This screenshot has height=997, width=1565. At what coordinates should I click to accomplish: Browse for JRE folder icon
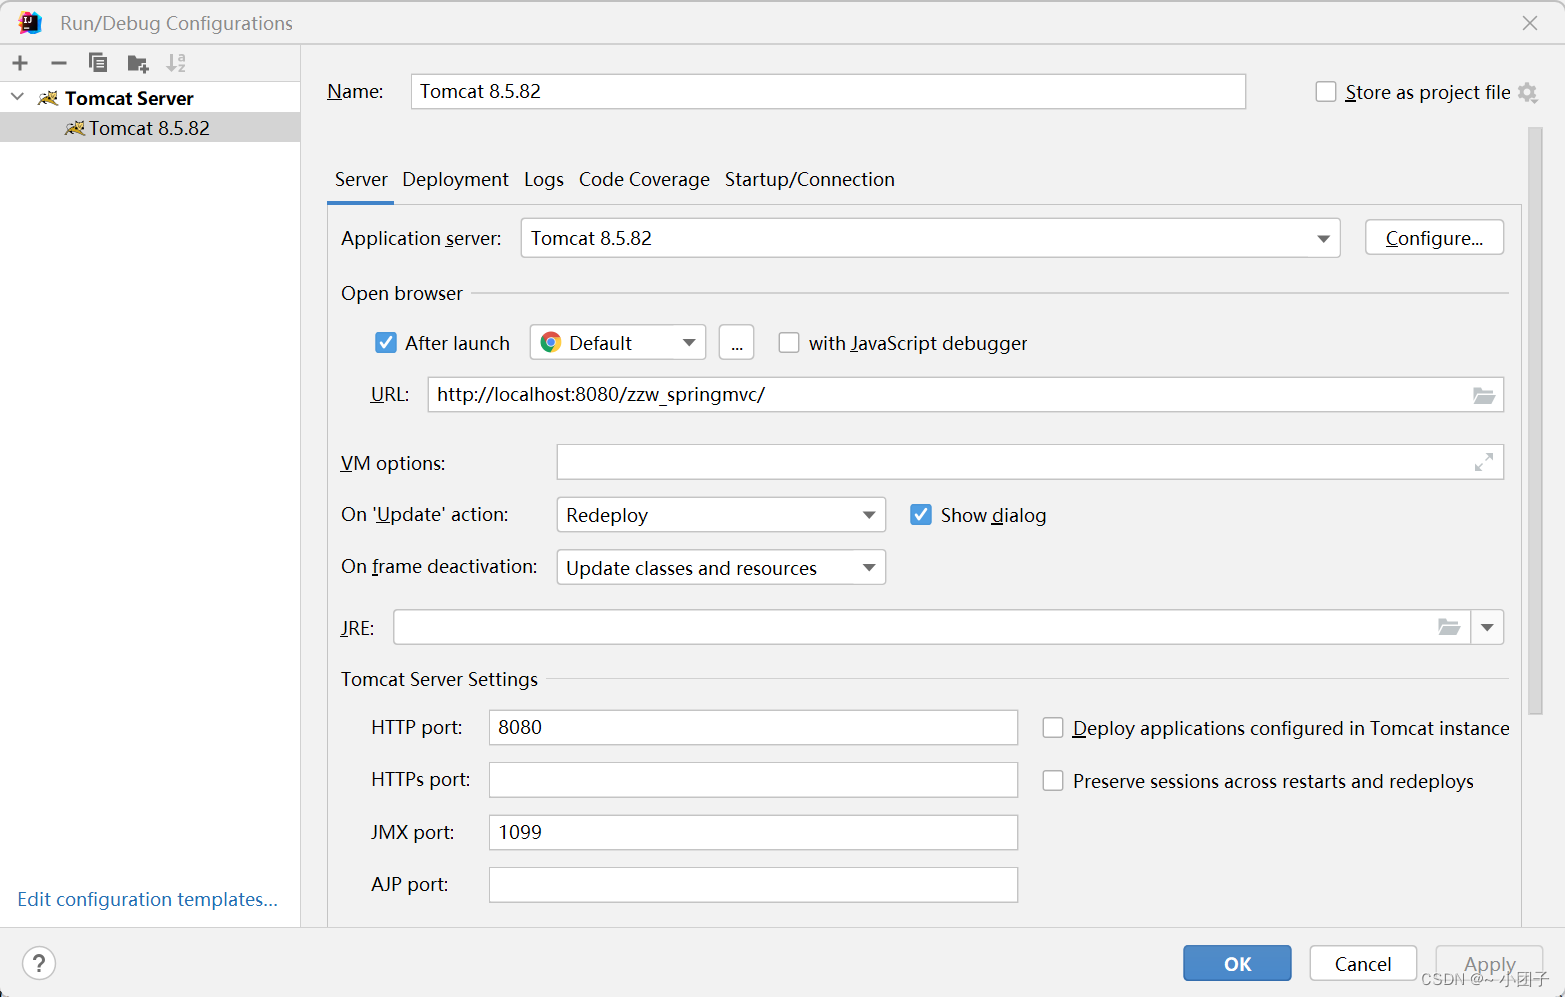pyautogui.click(x=1449, y=627)
